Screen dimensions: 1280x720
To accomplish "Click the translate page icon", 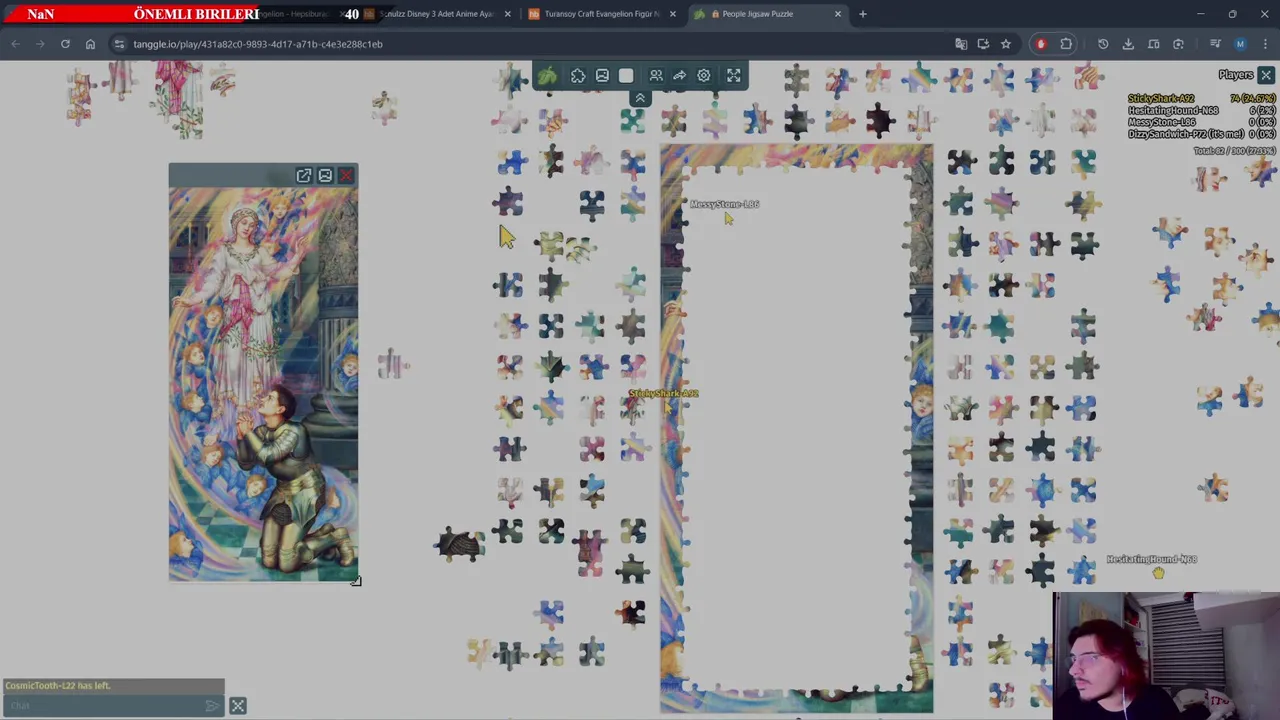I will pyautogui.click(x=961, y=44).
